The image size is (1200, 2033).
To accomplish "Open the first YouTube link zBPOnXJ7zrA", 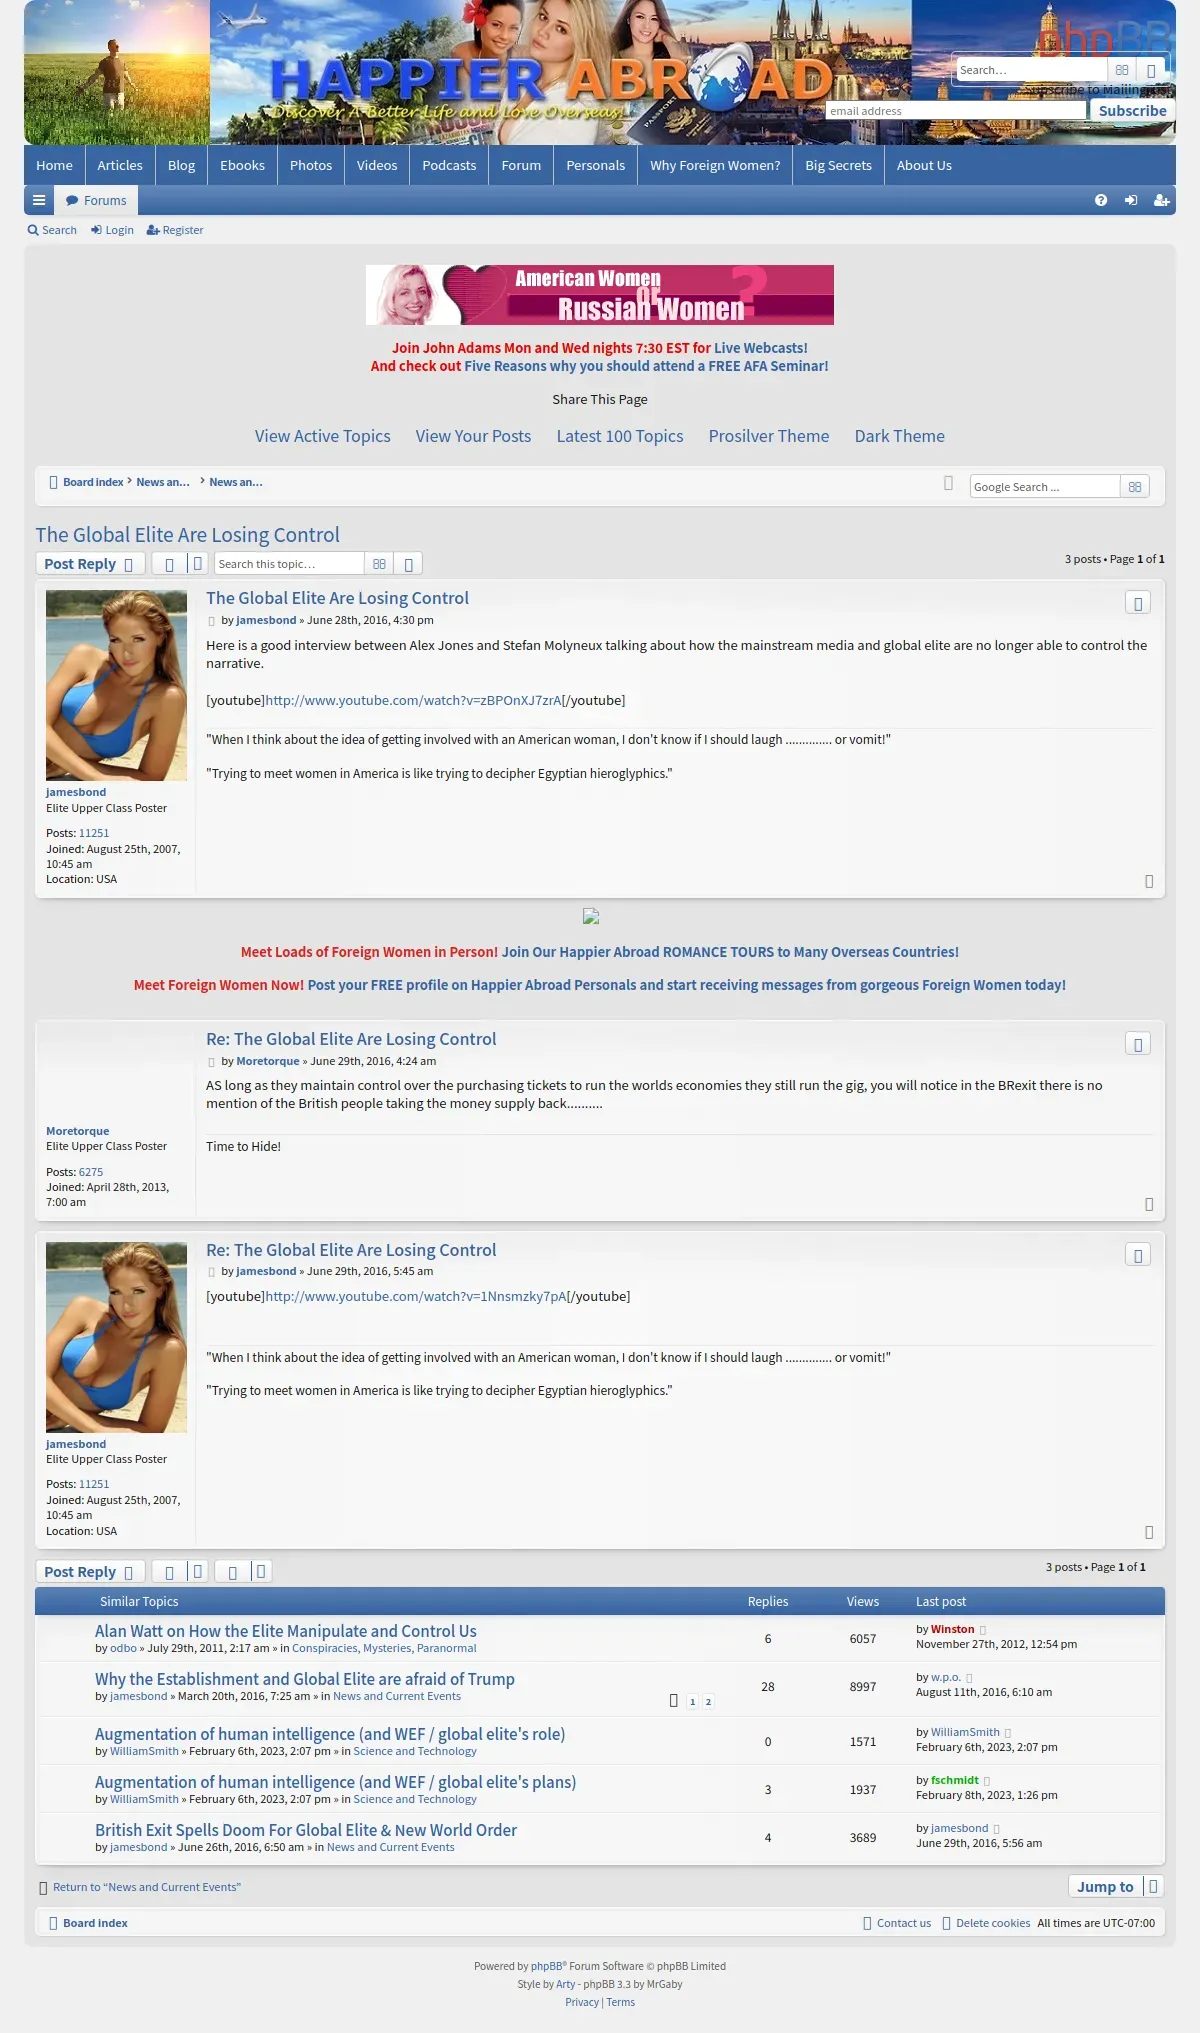I will tap(413, 700).
